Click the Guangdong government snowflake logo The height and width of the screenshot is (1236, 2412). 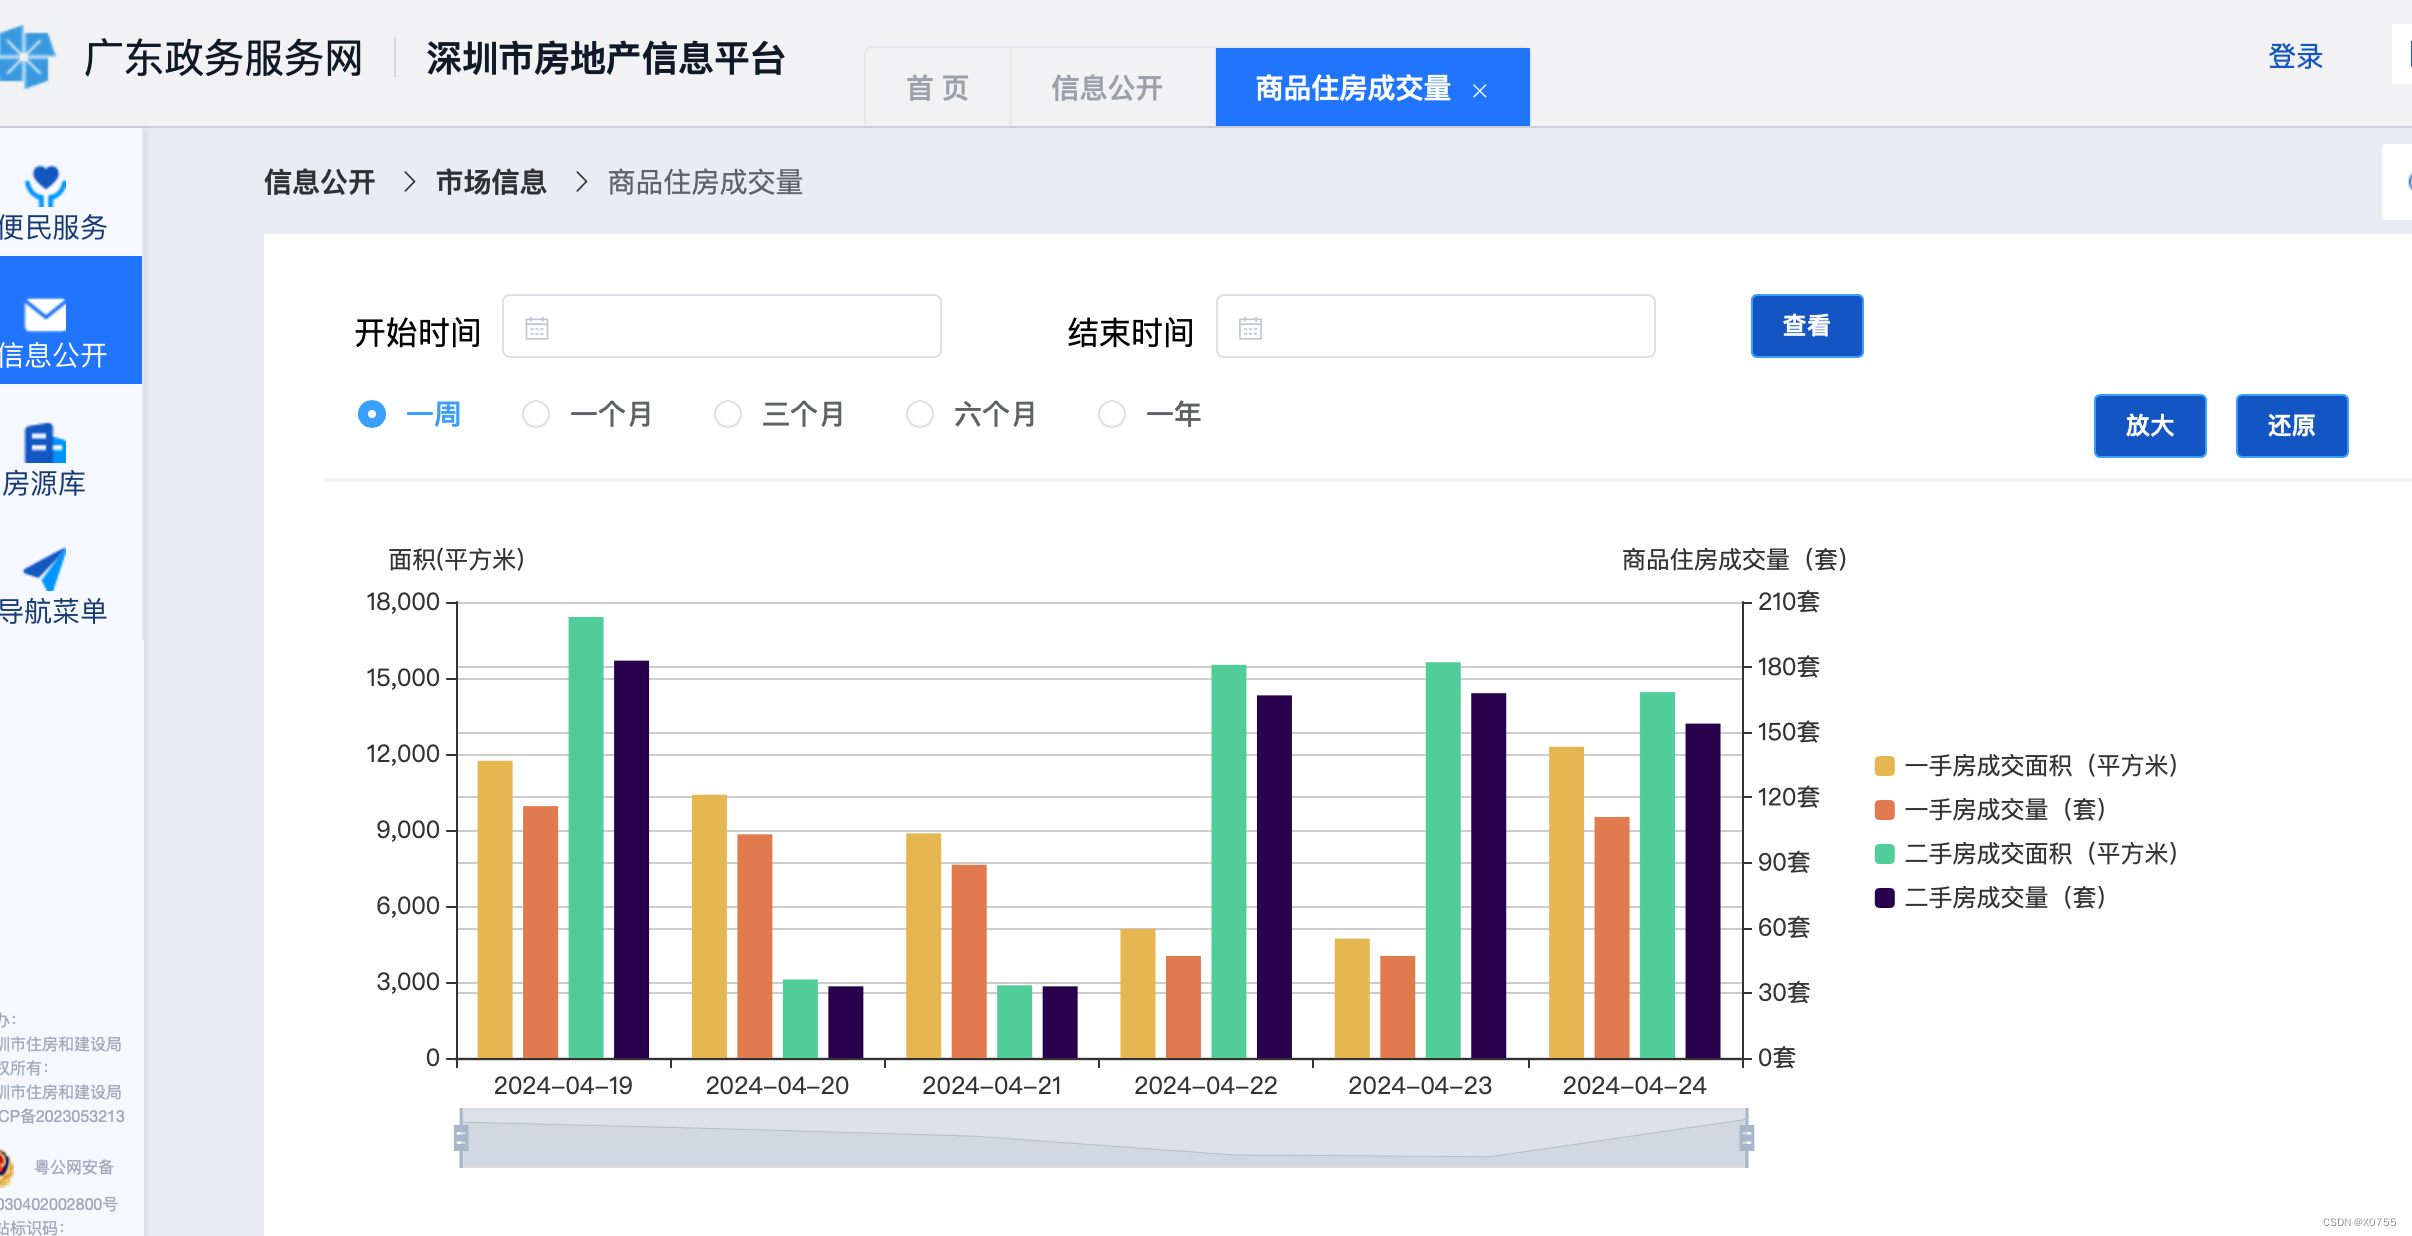coord(26,57)
